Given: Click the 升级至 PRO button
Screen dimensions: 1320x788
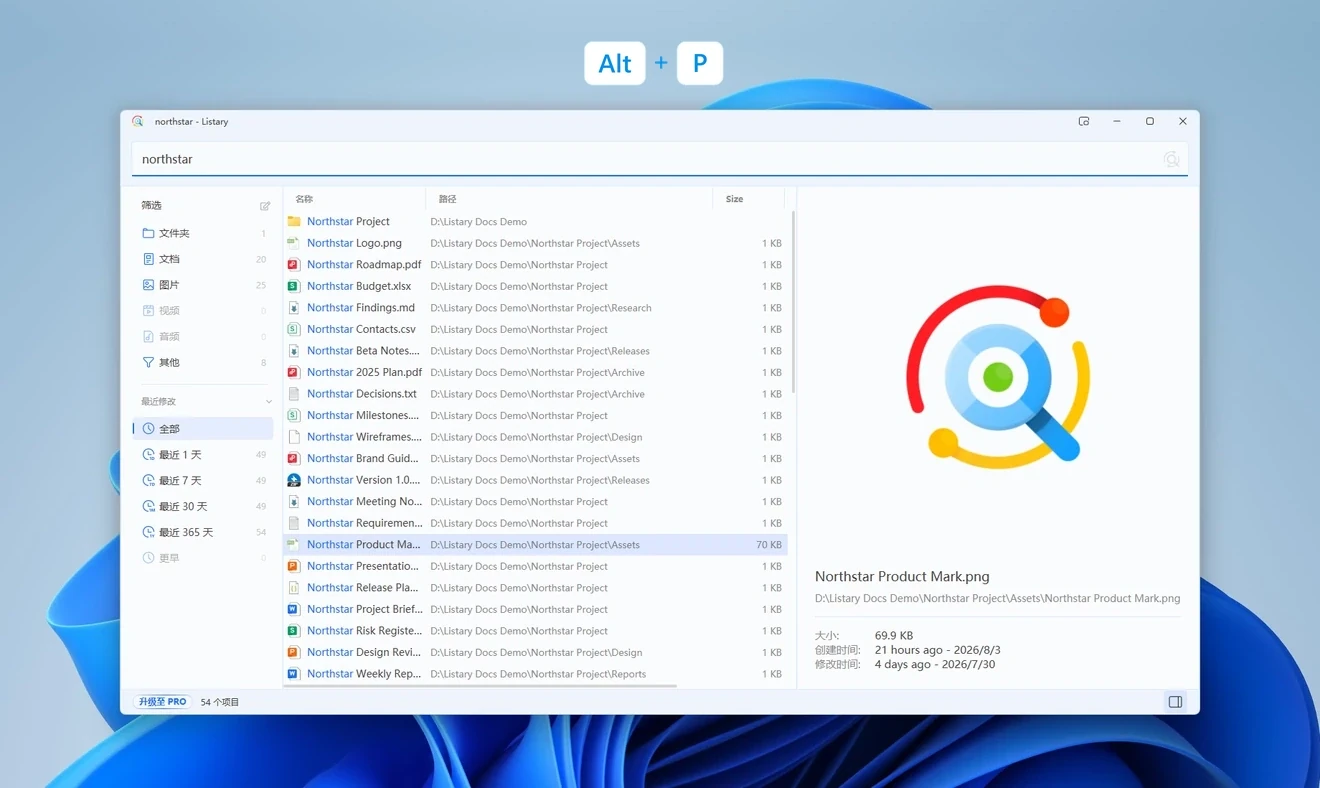Looking at the screenshot, I should tap(162, 702).
